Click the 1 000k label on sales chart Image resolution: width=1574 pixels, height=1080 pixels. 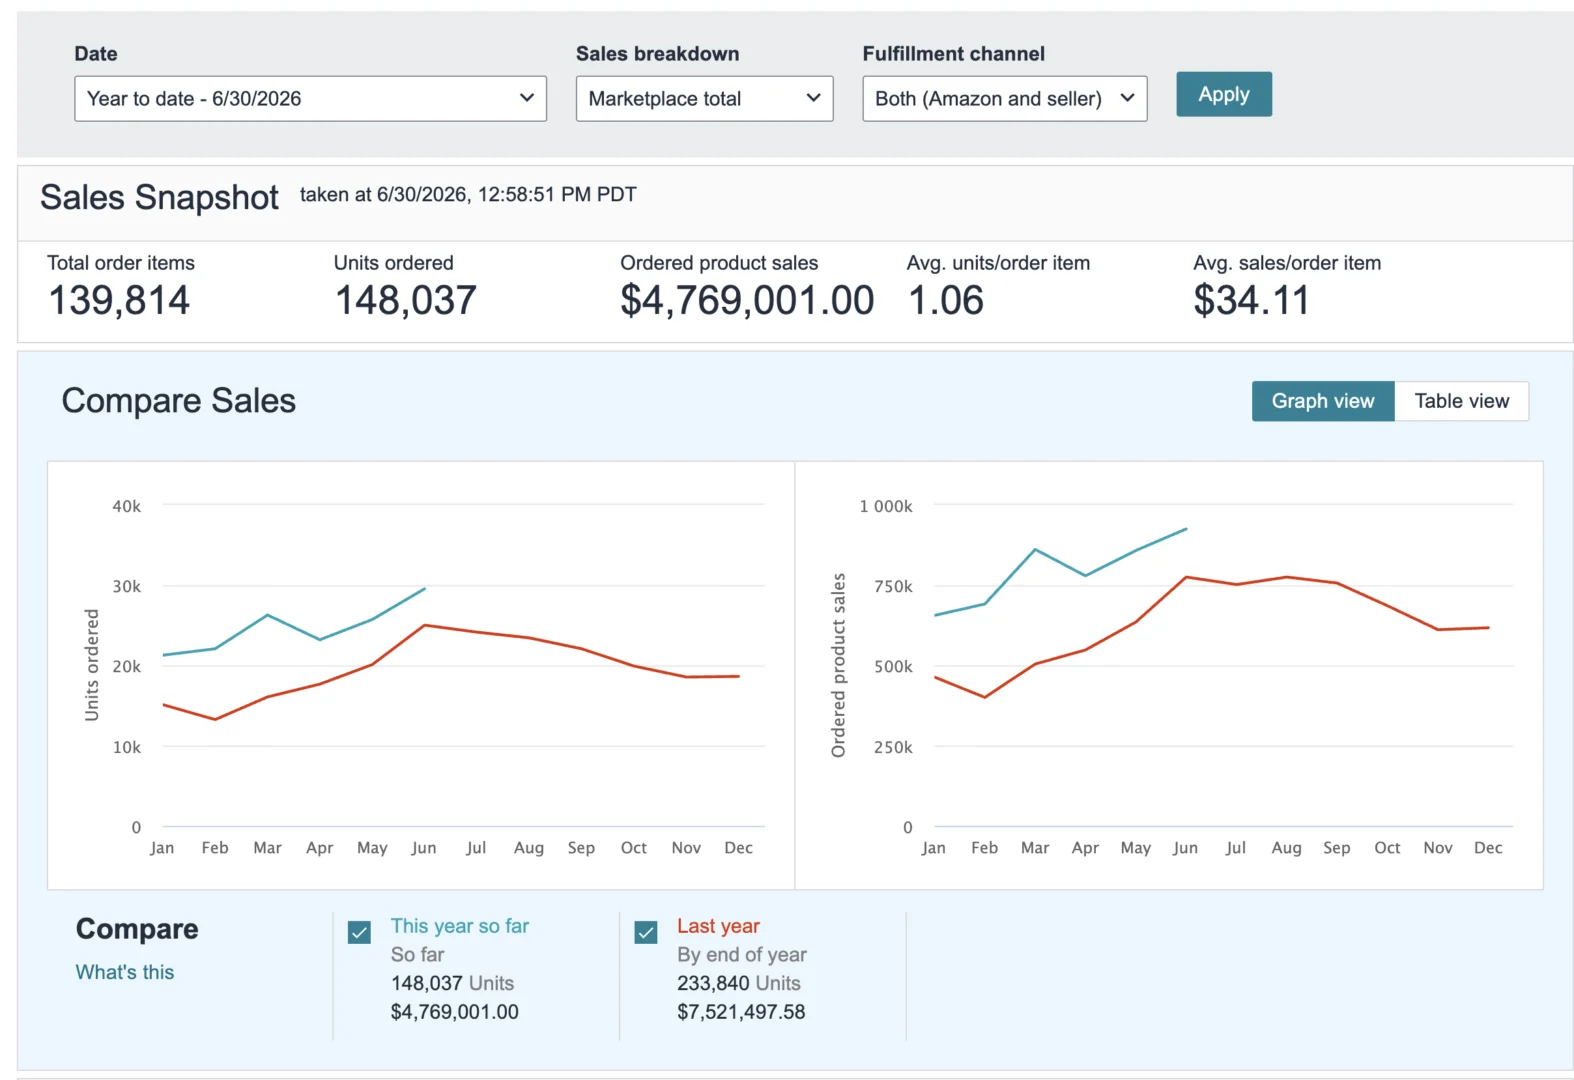click(886, 506)
